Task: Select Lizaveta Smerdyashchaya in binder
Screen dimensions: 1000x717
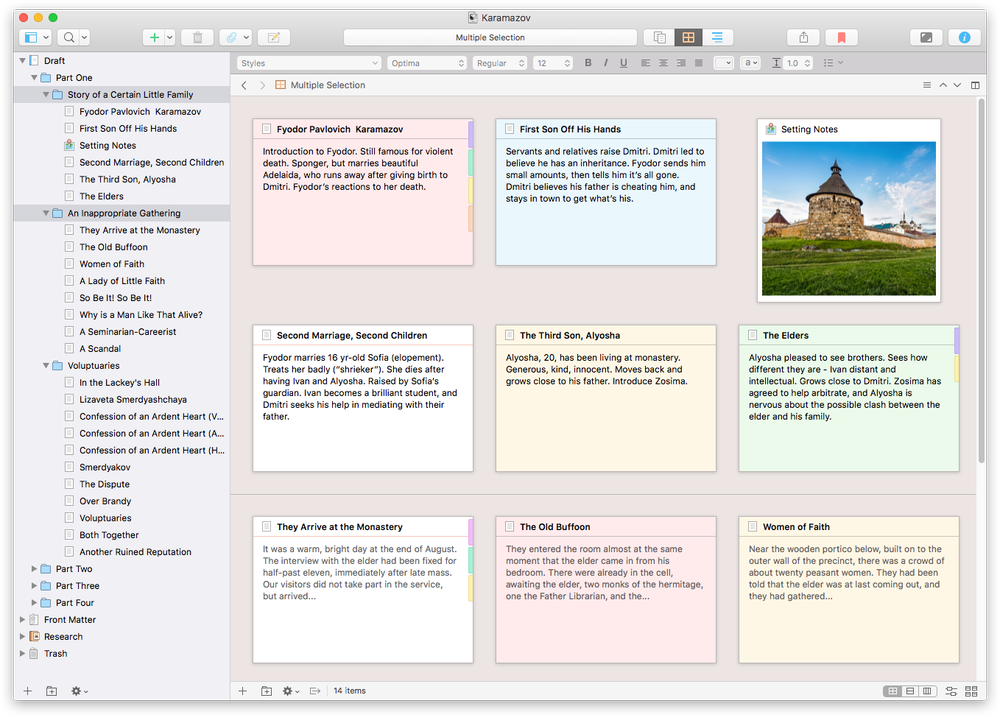Action: click(133, 399)
